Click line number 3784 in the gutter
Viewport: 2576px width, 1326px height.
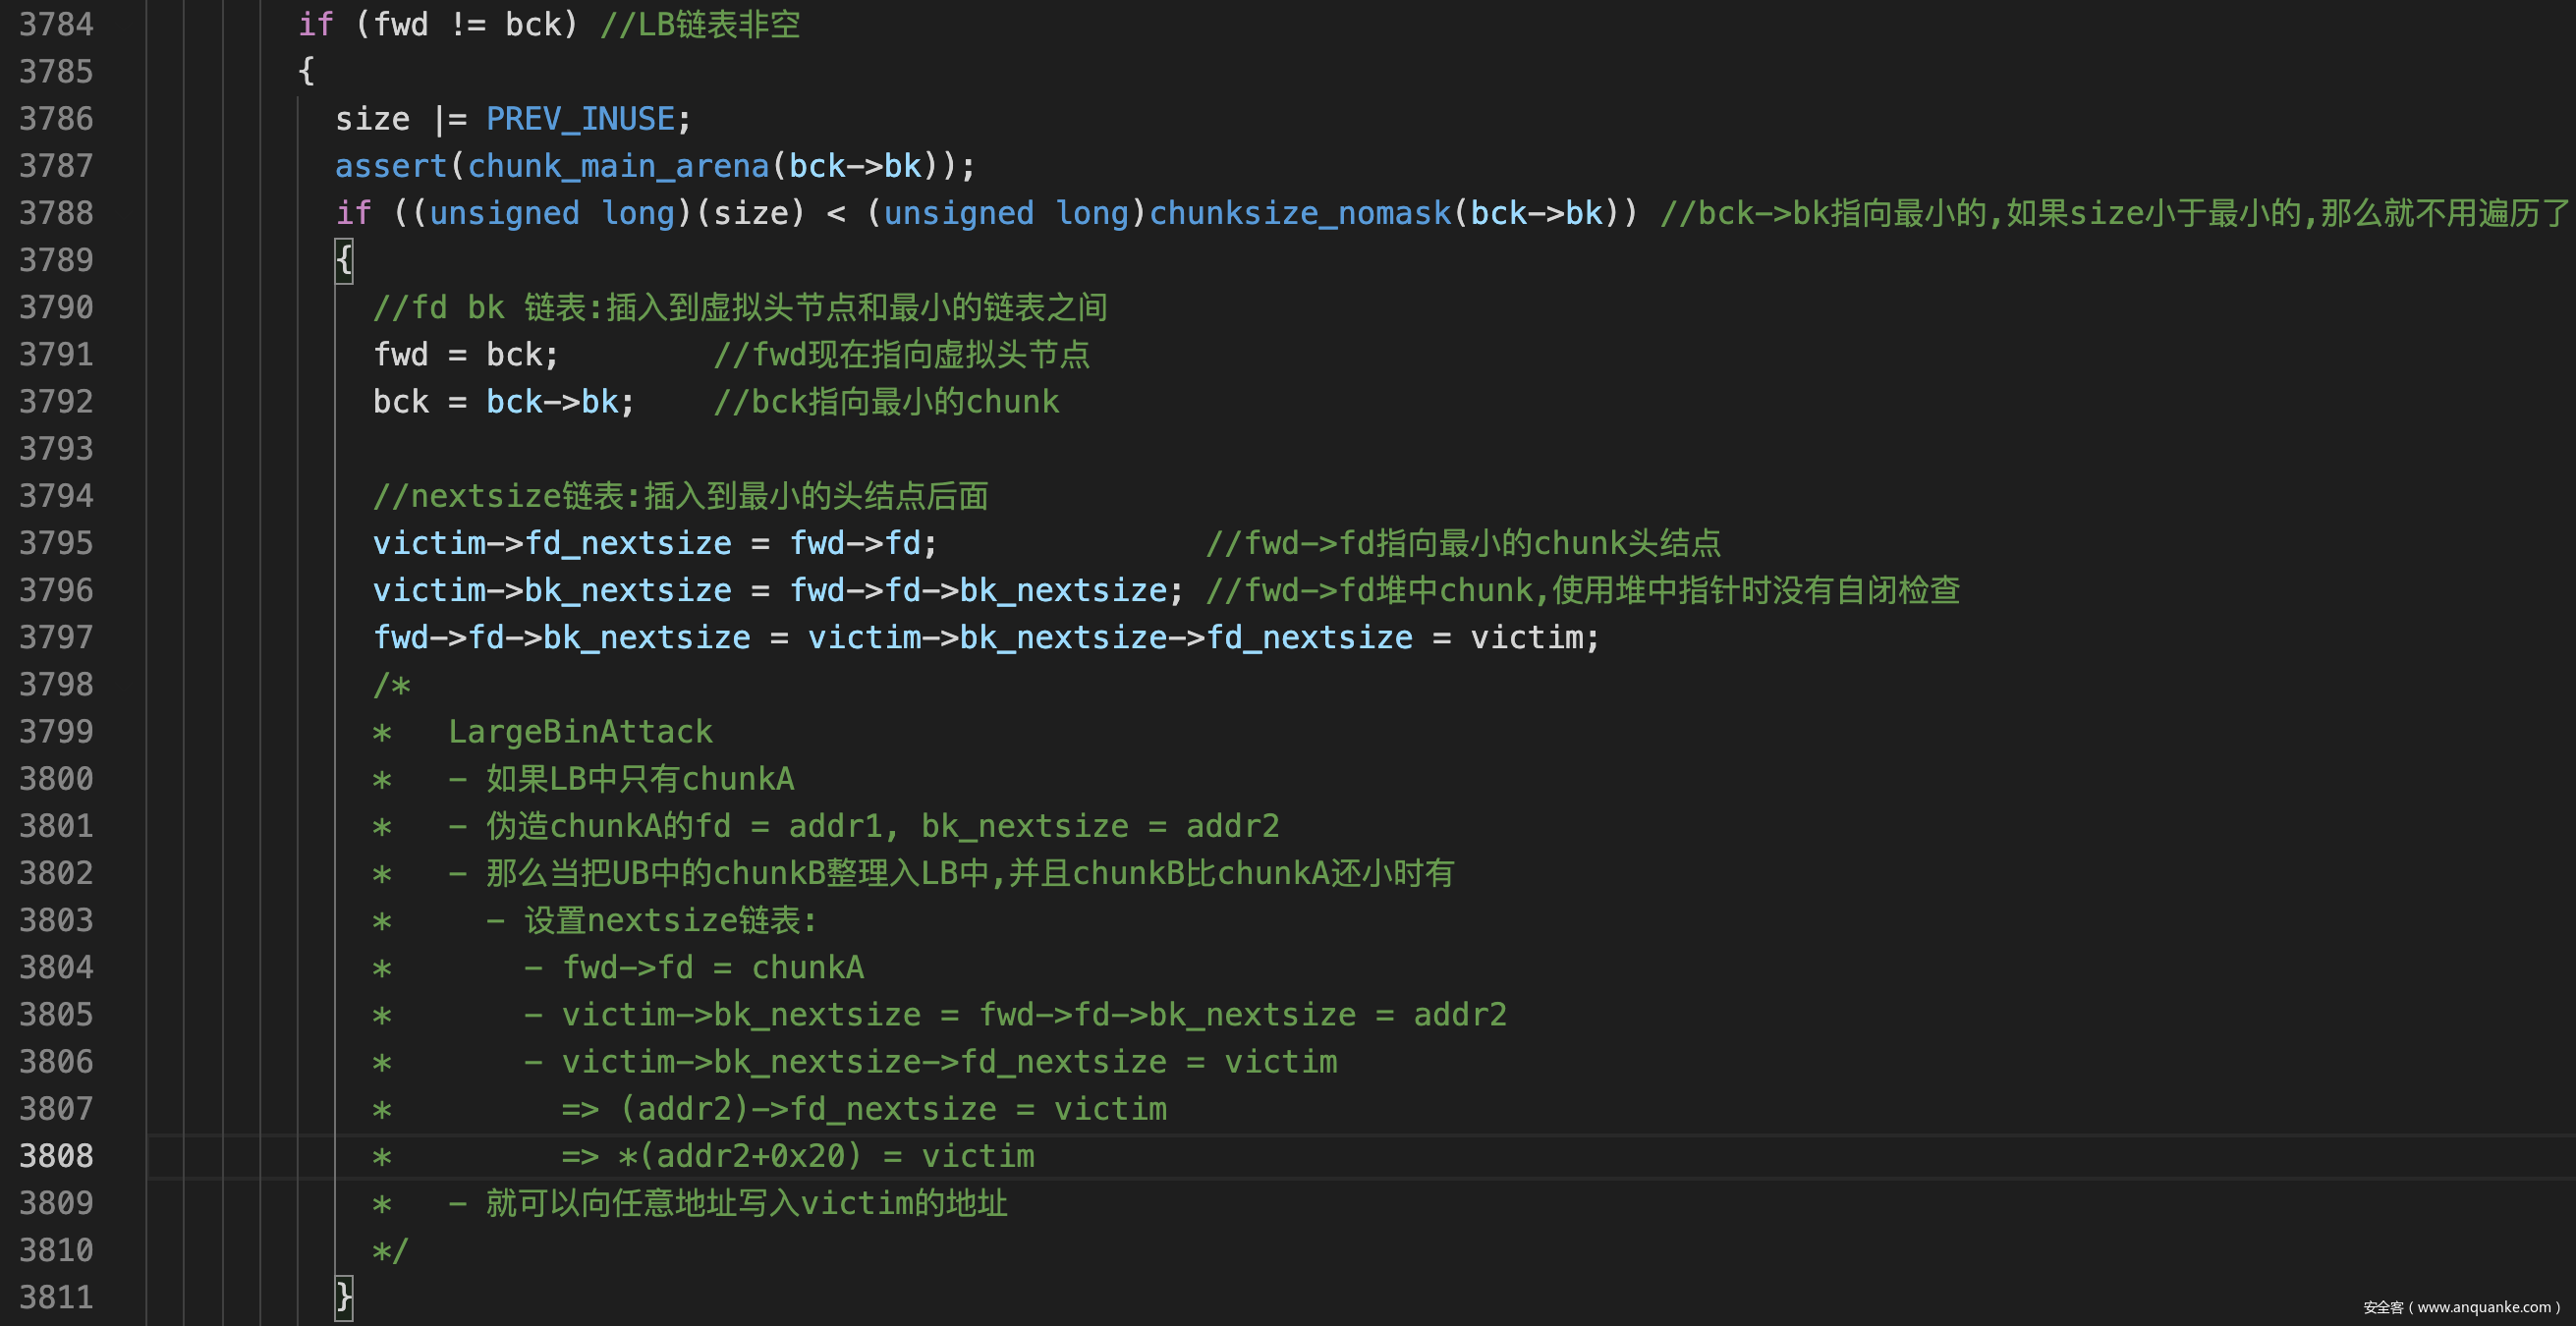click(x=56, y=24)
